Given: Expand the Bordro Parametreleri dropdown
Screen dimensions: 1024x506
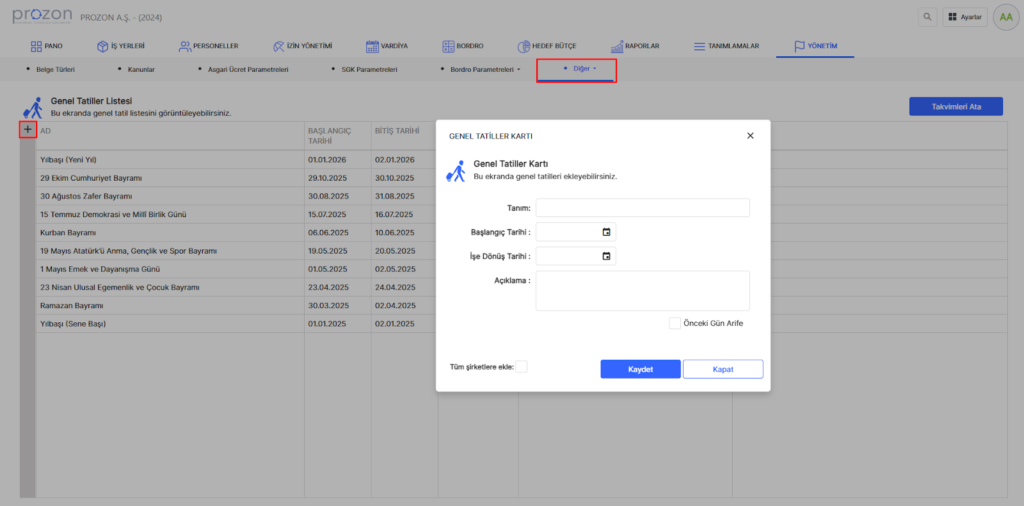Looking at the screenshot, I should click(x=480, y=70).
